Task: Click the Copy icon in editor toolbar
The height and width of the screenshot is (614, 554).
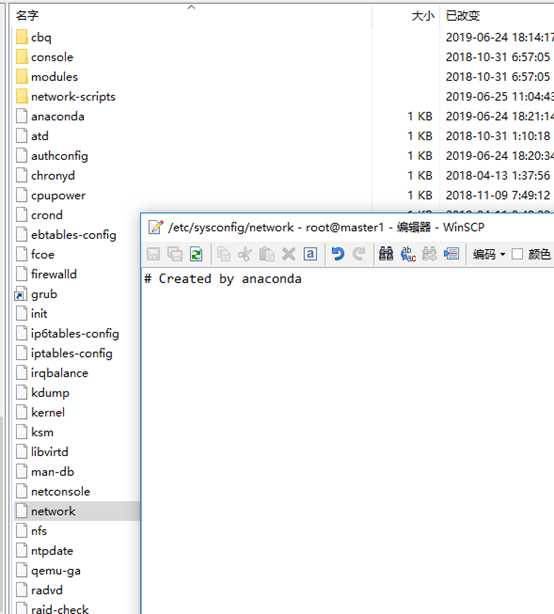Action: [x=224, y=254]
